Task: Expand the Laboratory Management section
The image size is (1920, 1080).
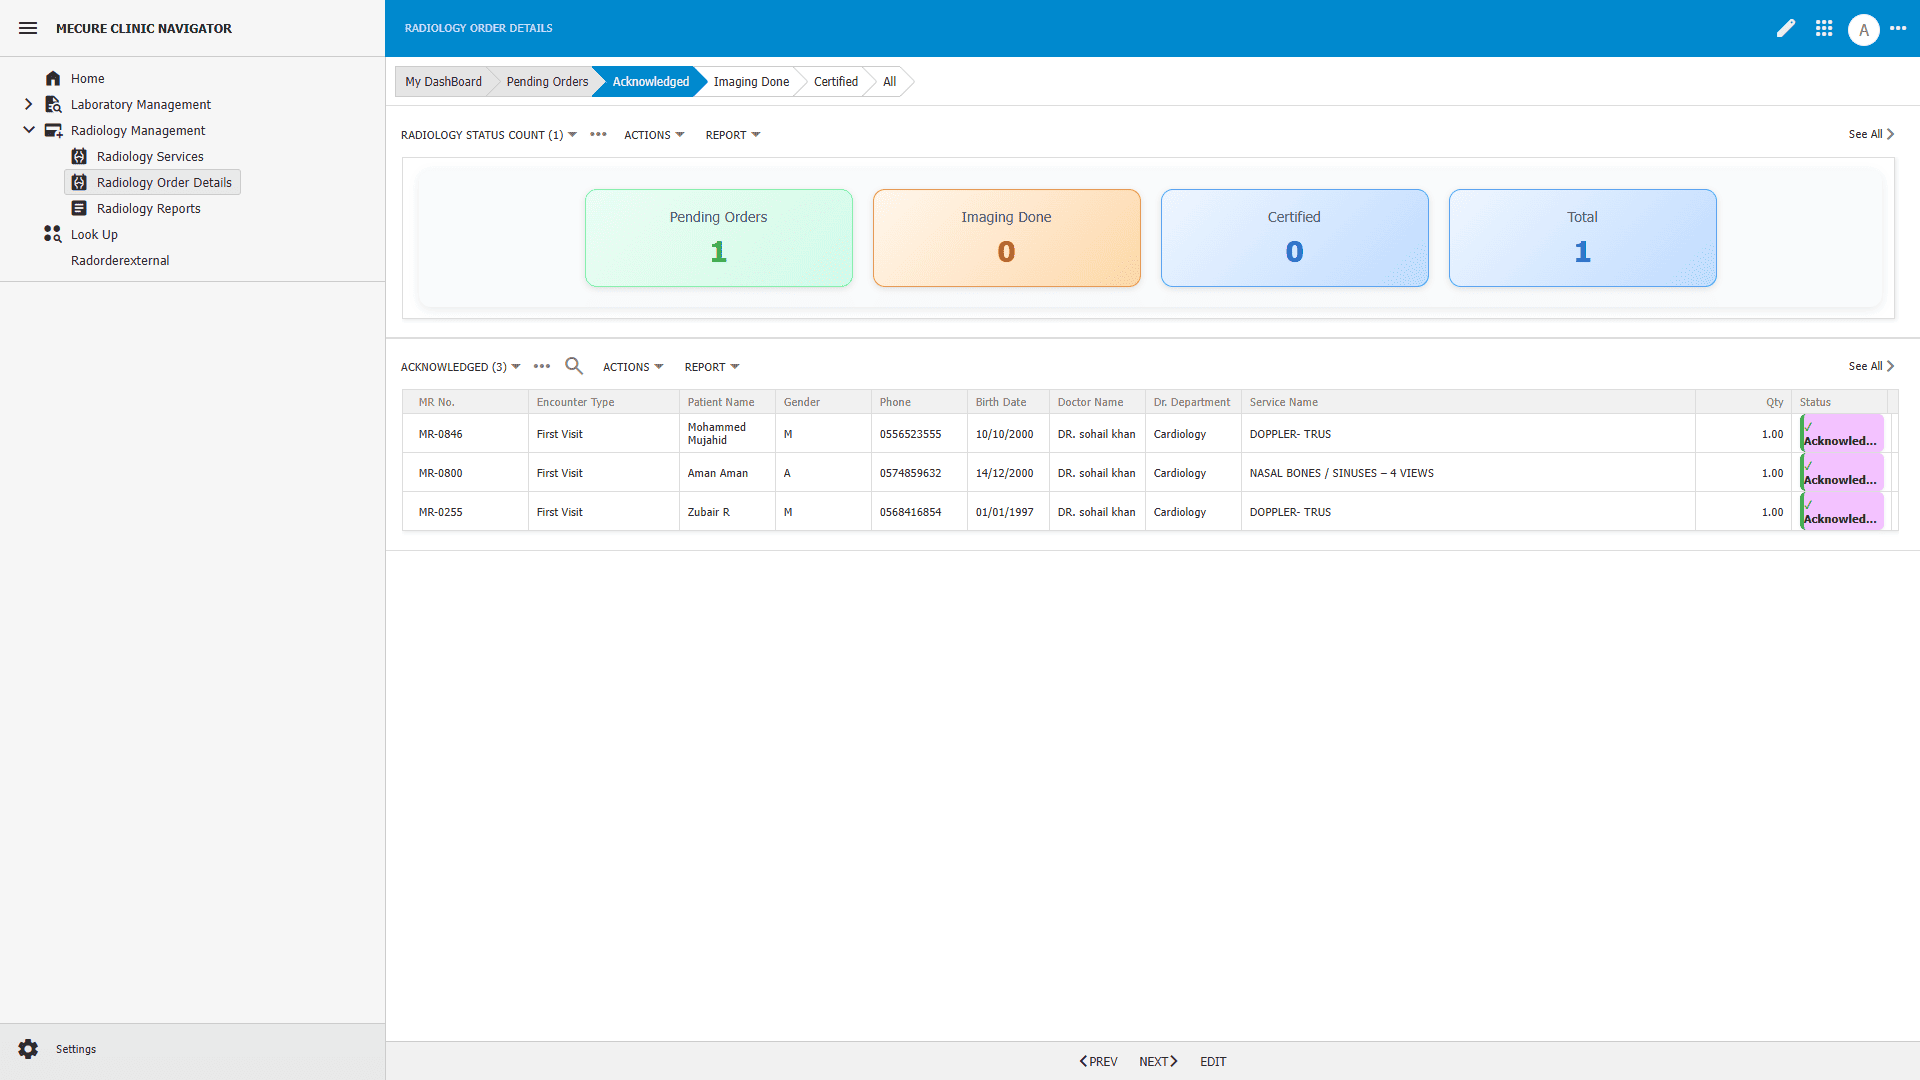Action: point(28,104)
